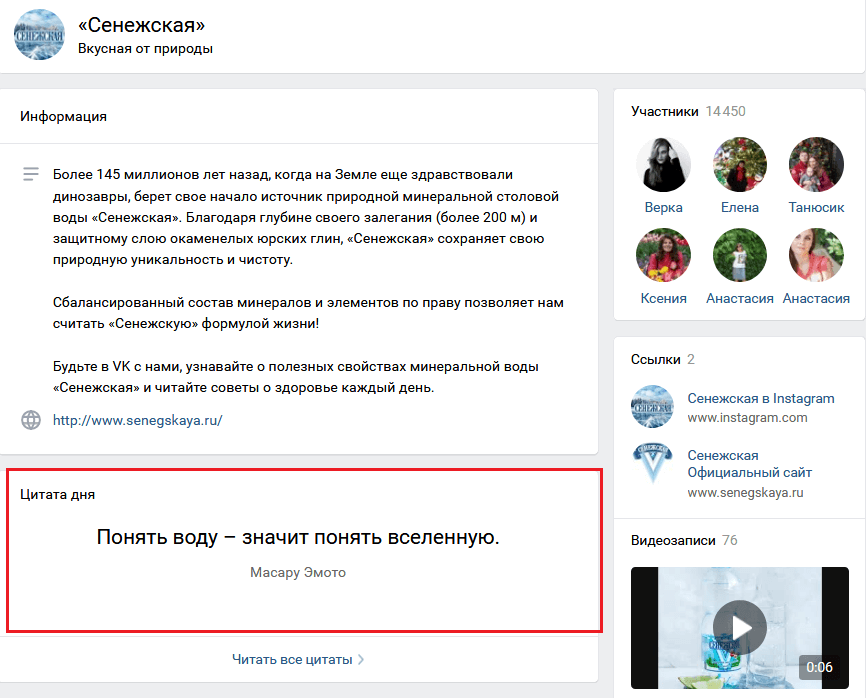This screenshot has width=866, height=698.
Task: Click the Информация section heading
Action: point(64,117)
